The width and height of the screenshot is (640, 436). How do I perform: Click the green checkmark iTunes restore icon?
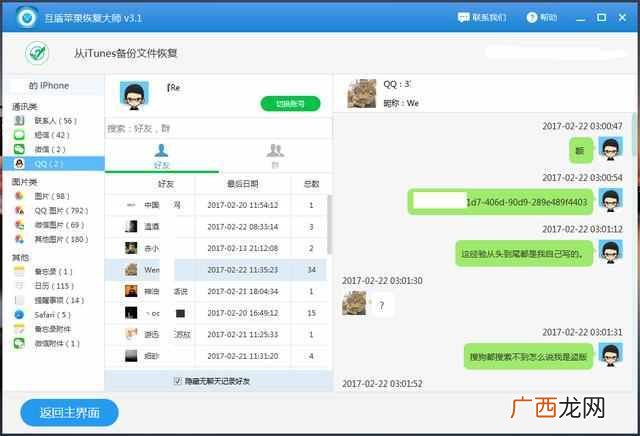point(37,53)
